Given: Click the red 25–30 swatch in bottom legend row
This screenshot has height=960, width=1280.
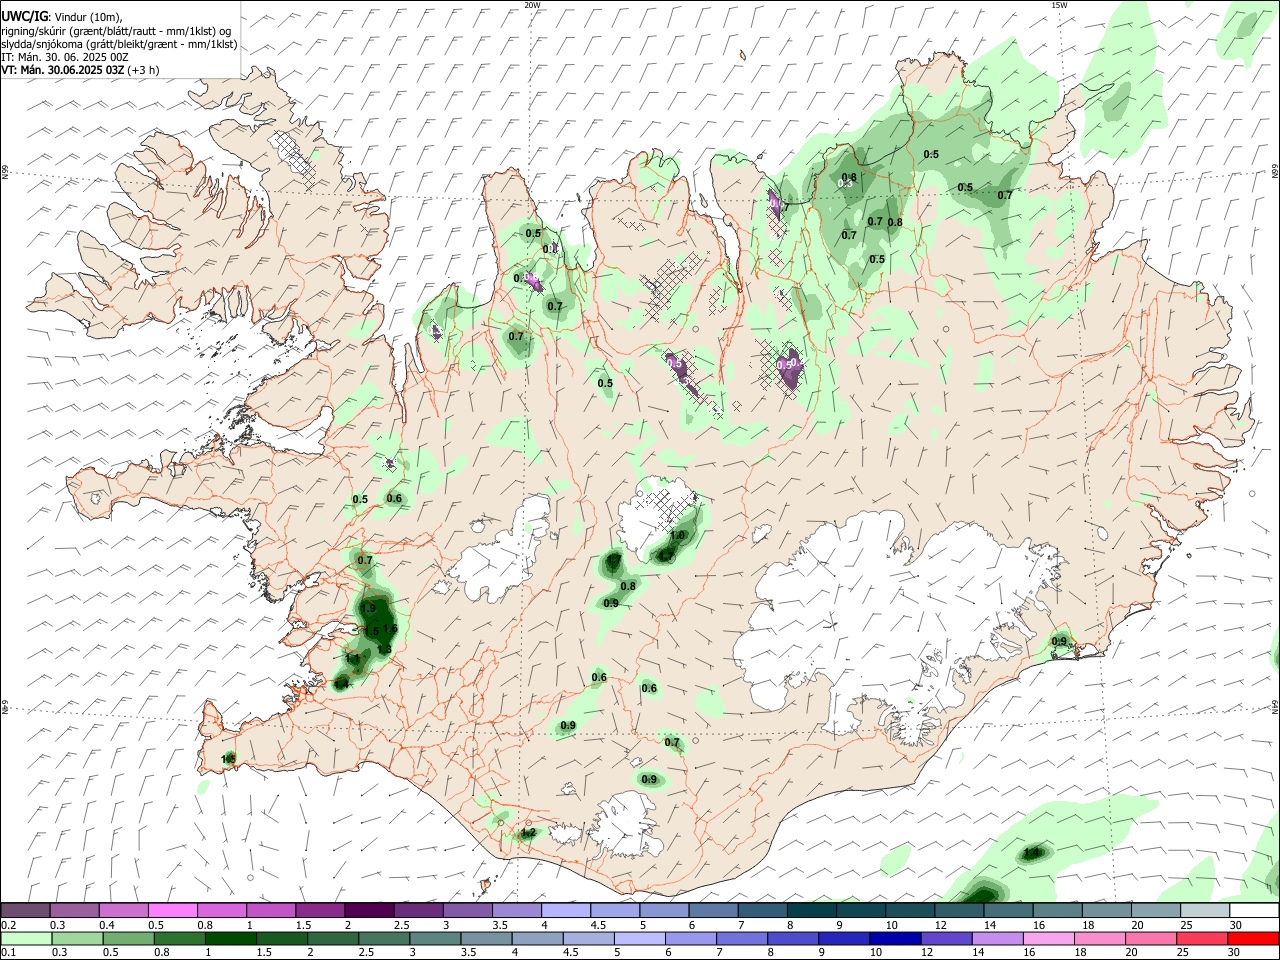Looking at the screenshot, I should [1252, 939].
